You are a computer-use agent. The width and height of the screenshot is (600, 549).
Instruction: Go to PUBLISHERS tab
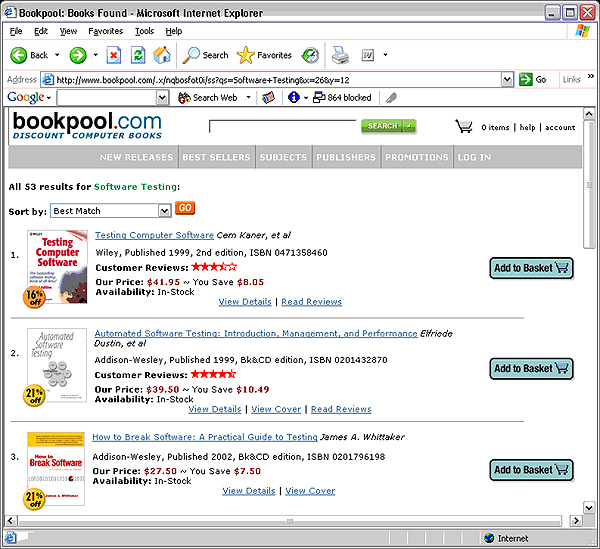(x=346, y=157)
